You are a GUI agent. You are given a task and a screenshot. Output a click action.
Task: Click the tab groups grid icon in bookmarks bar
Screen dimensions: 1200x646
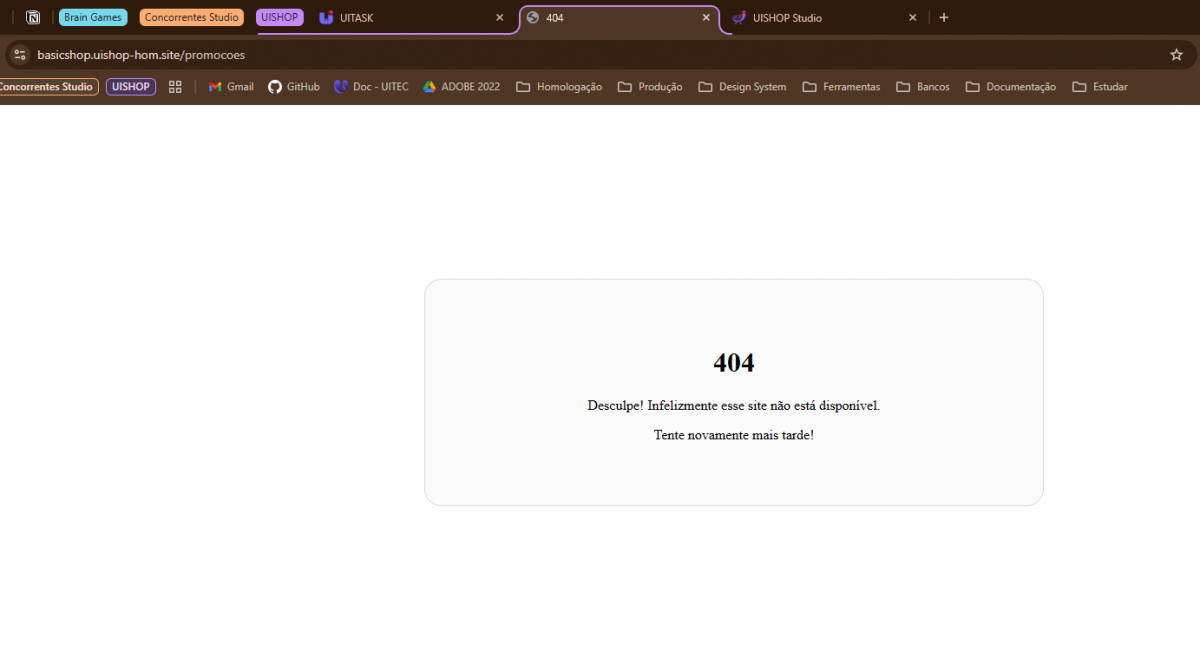tap(175, 87)
